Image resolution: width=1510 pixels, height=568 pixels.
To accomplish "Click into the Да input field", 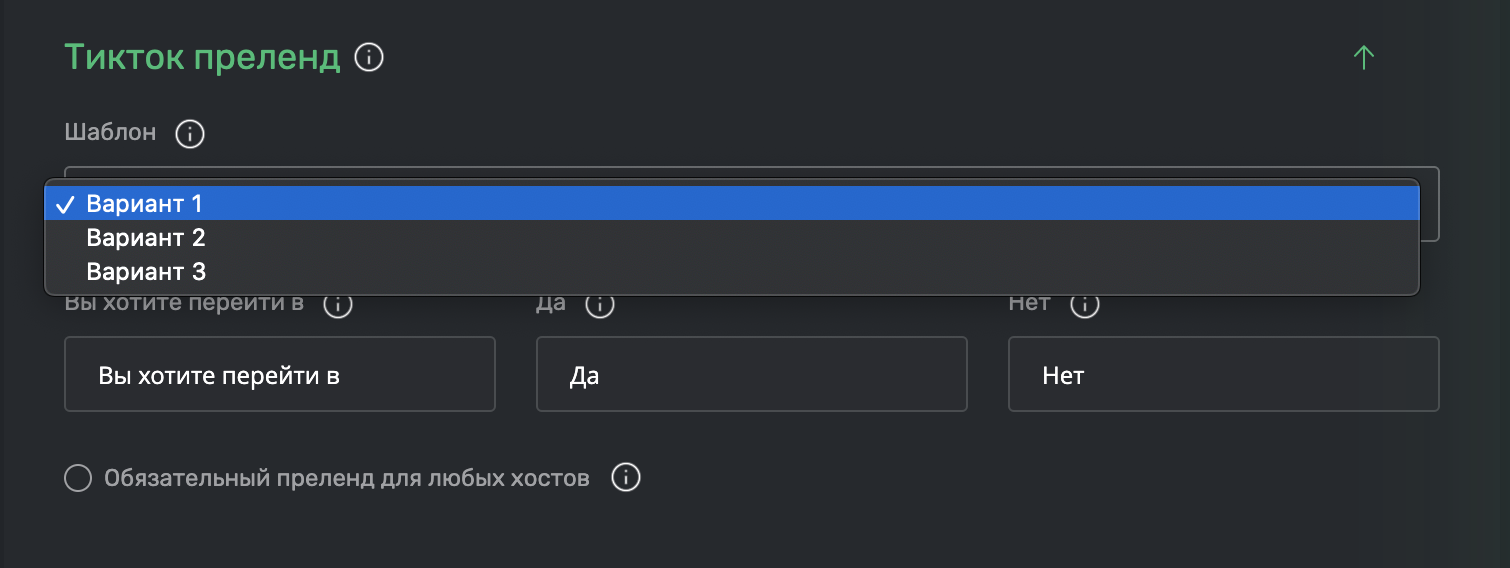I will point(752,374).
